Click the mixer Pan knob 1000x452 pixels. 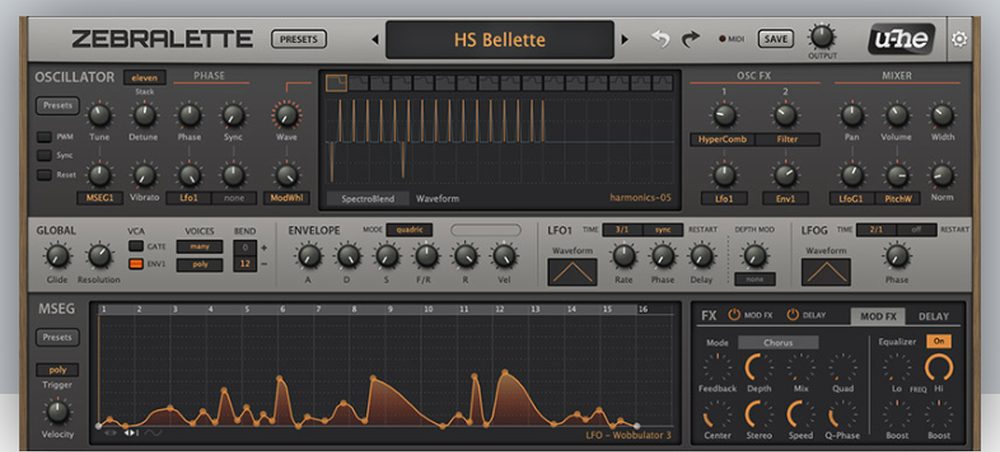pyautogui.click(x=852, y=115)
